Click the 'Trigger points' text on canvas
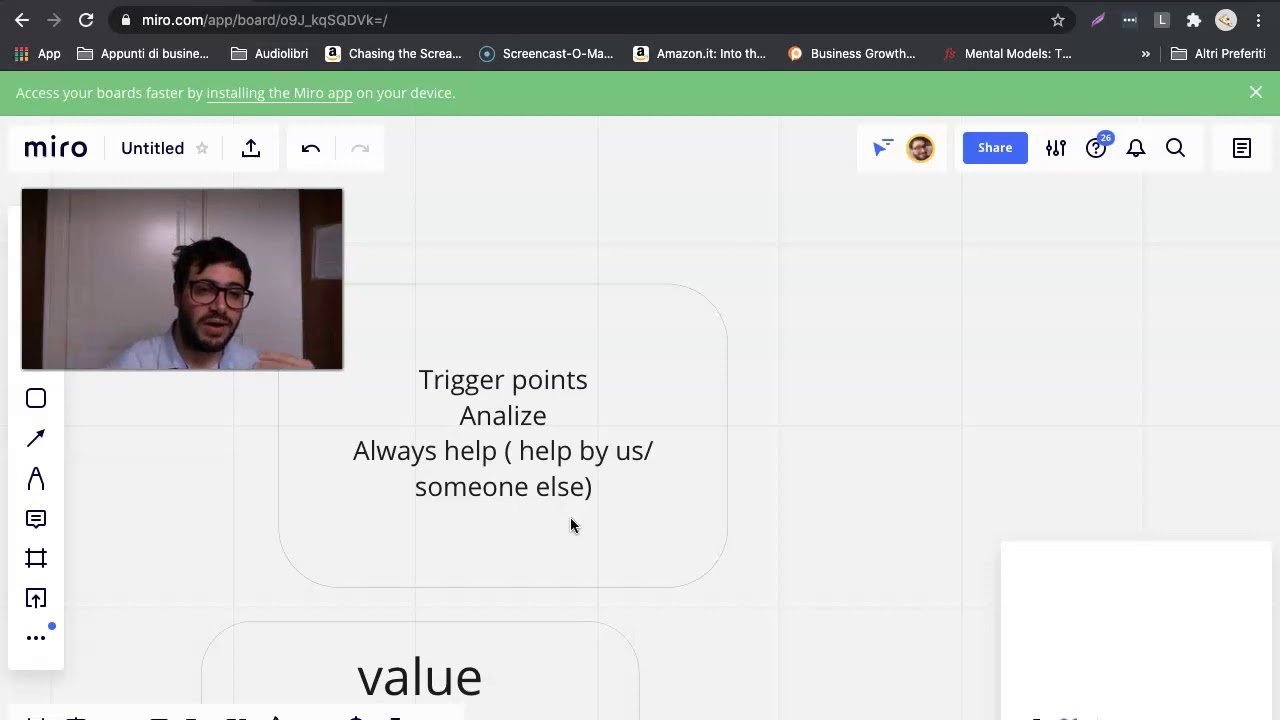This screenshot has height=720, width=1280. (x=503, y=380)
